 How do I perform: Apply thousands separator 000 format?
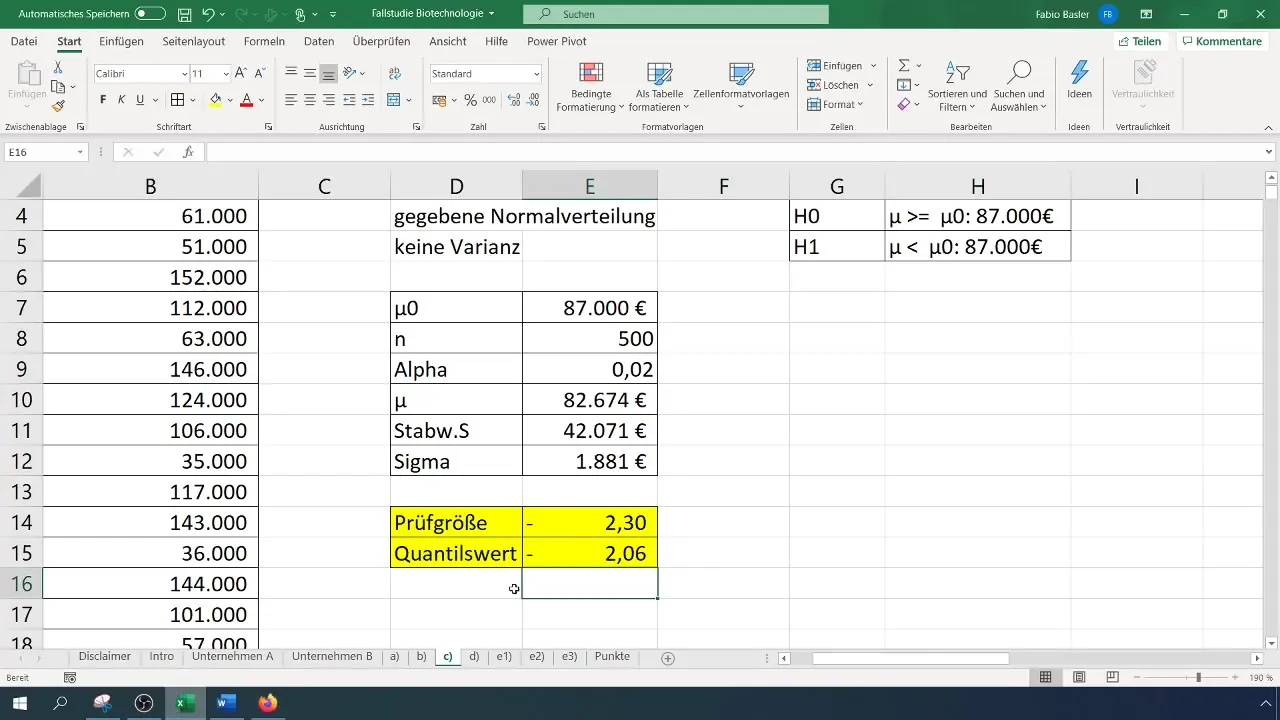click(x=489, y=100)
